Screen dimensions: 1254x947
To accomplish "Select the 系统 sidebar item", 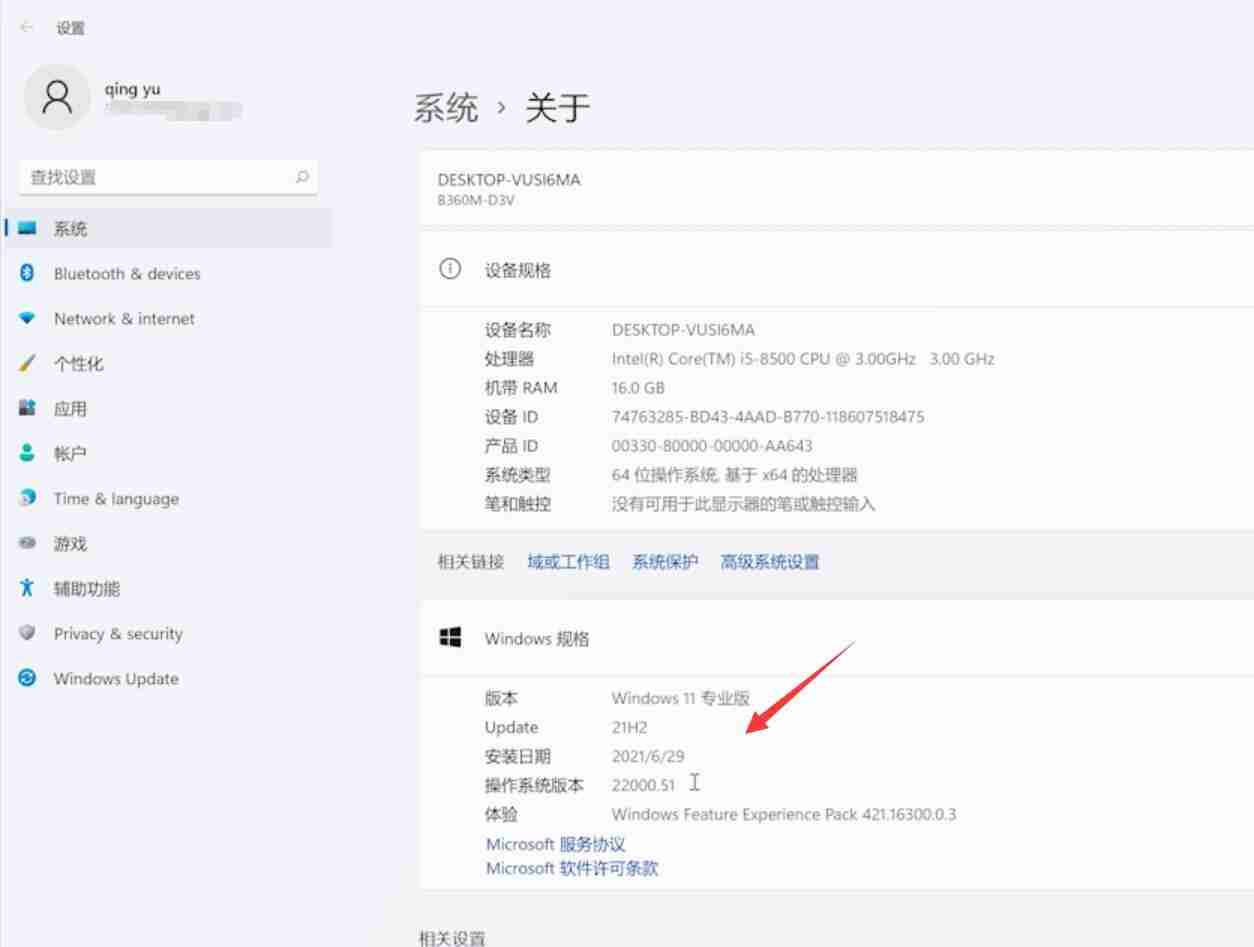I will pos(67,228).
